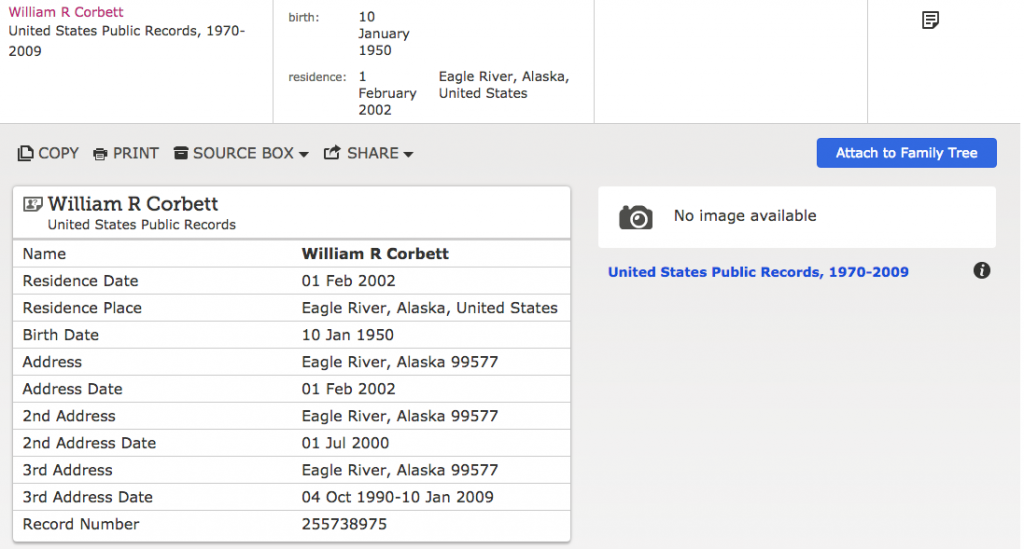
Task: Open United States Public Records, 1970-2009 link
Action: (758, 272)
